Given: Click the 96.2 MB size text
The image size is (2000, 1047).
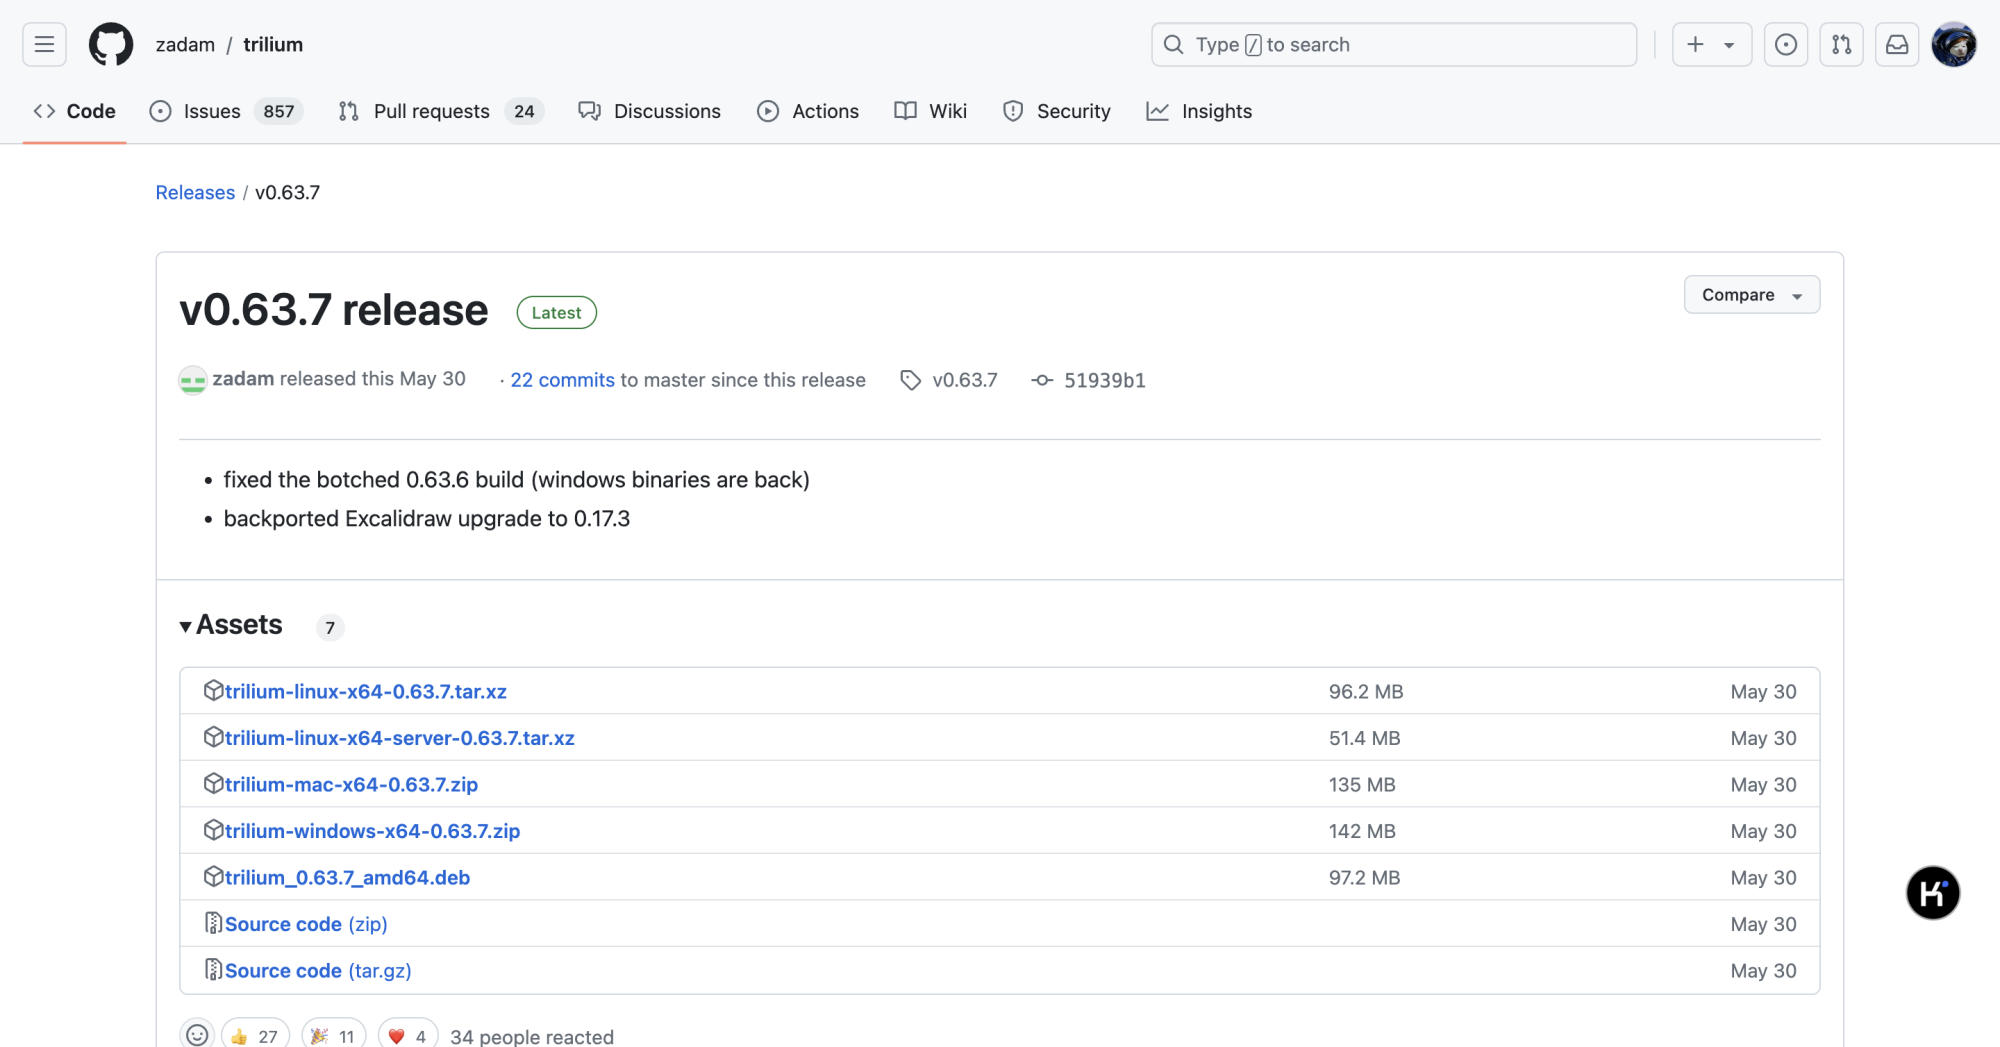Looking at the screenshot, I should pyautogui.click(x=1366, y=691).
